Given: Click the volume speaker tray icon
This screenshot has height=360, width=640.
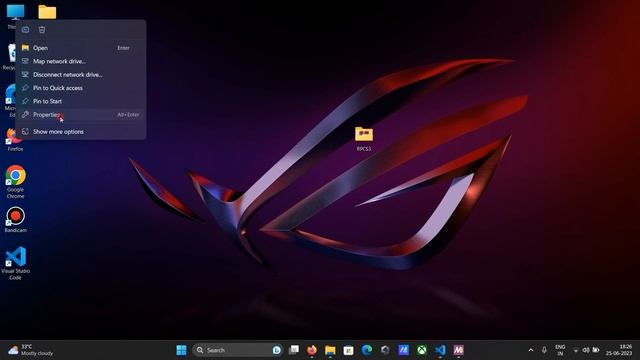Looking at the screenshot, I should pyautogui.click(x=586, y=350).
